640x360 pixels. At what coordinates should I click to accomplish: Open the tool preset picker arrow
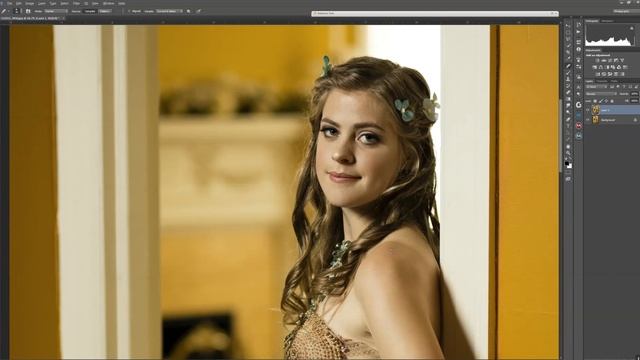tap(9, 11)
